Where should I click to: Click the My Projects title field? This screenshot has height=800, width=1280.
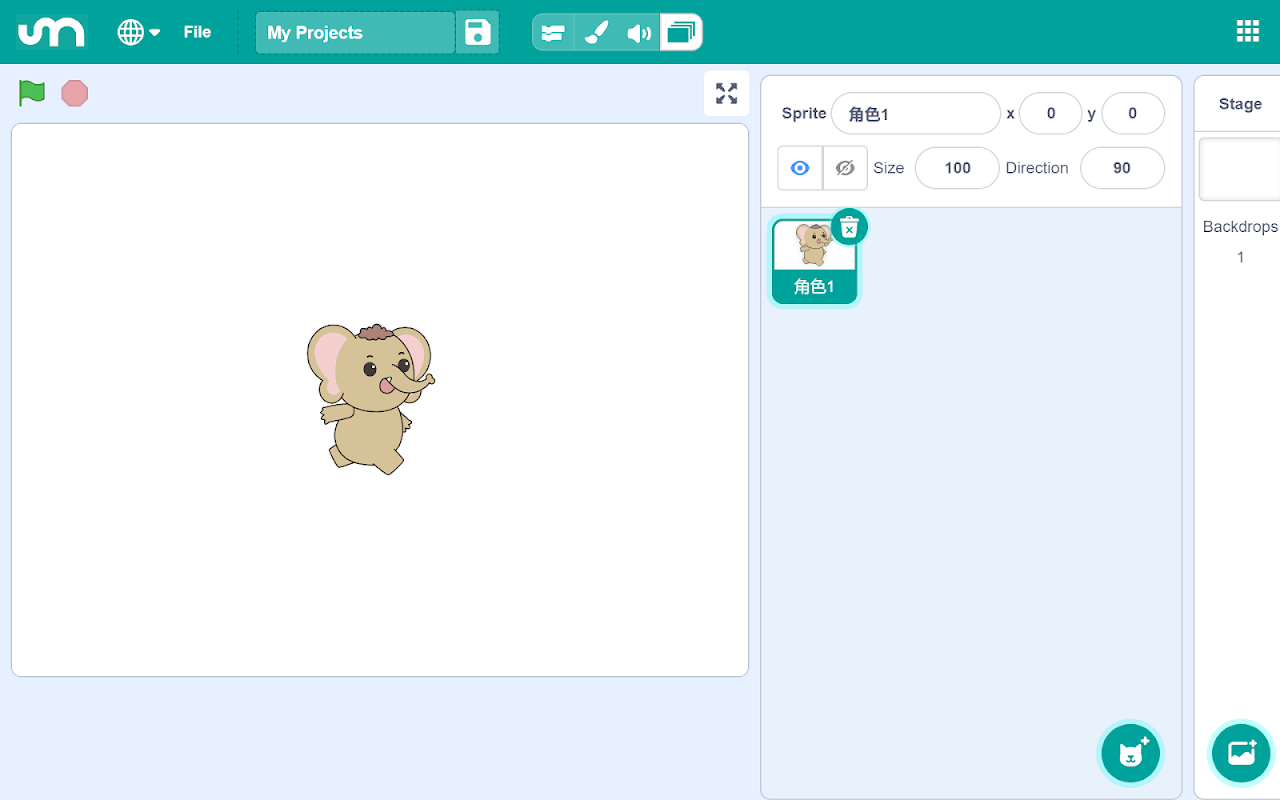tap(355, 33)
